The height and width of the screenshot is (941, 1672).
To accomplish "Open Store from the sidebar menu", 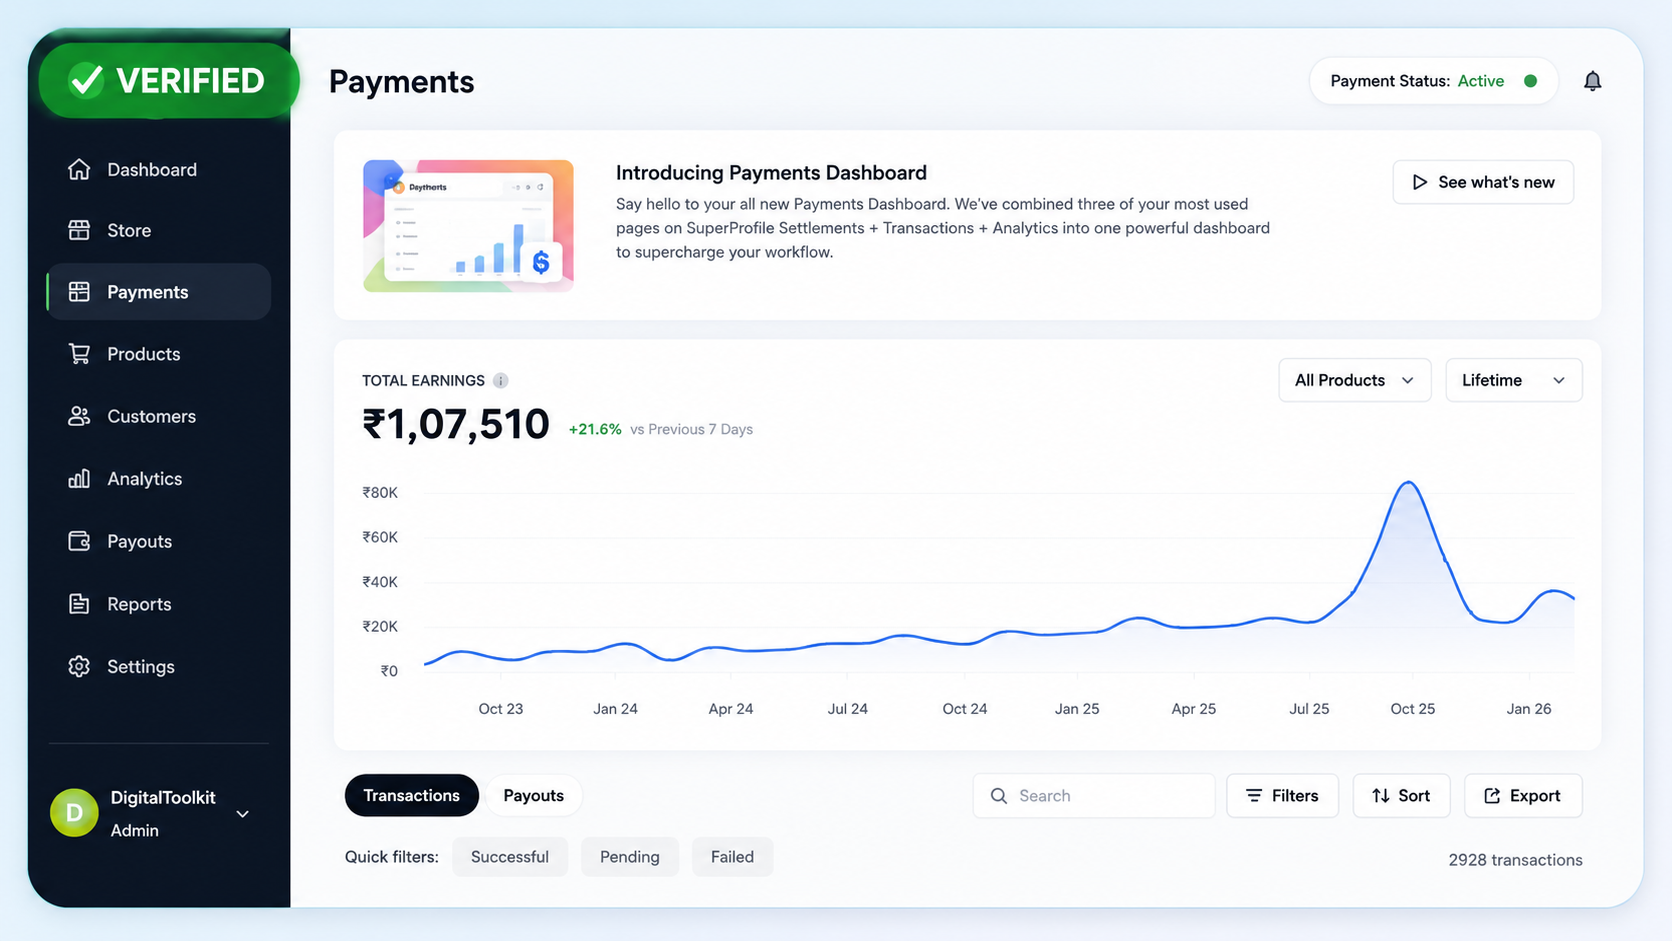I will pyautogui.click(x=159, y=230).
